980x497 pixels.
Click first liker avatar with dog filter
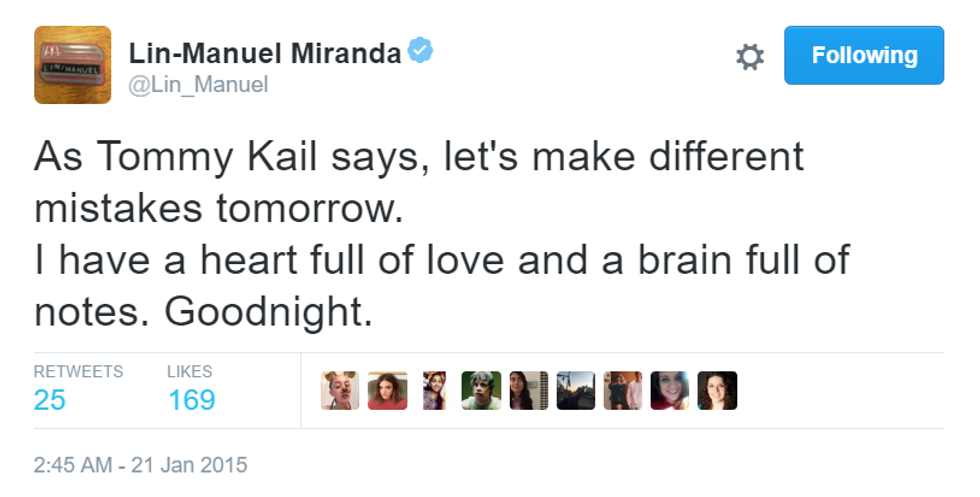pyautogui.click(x=340, y=391)
